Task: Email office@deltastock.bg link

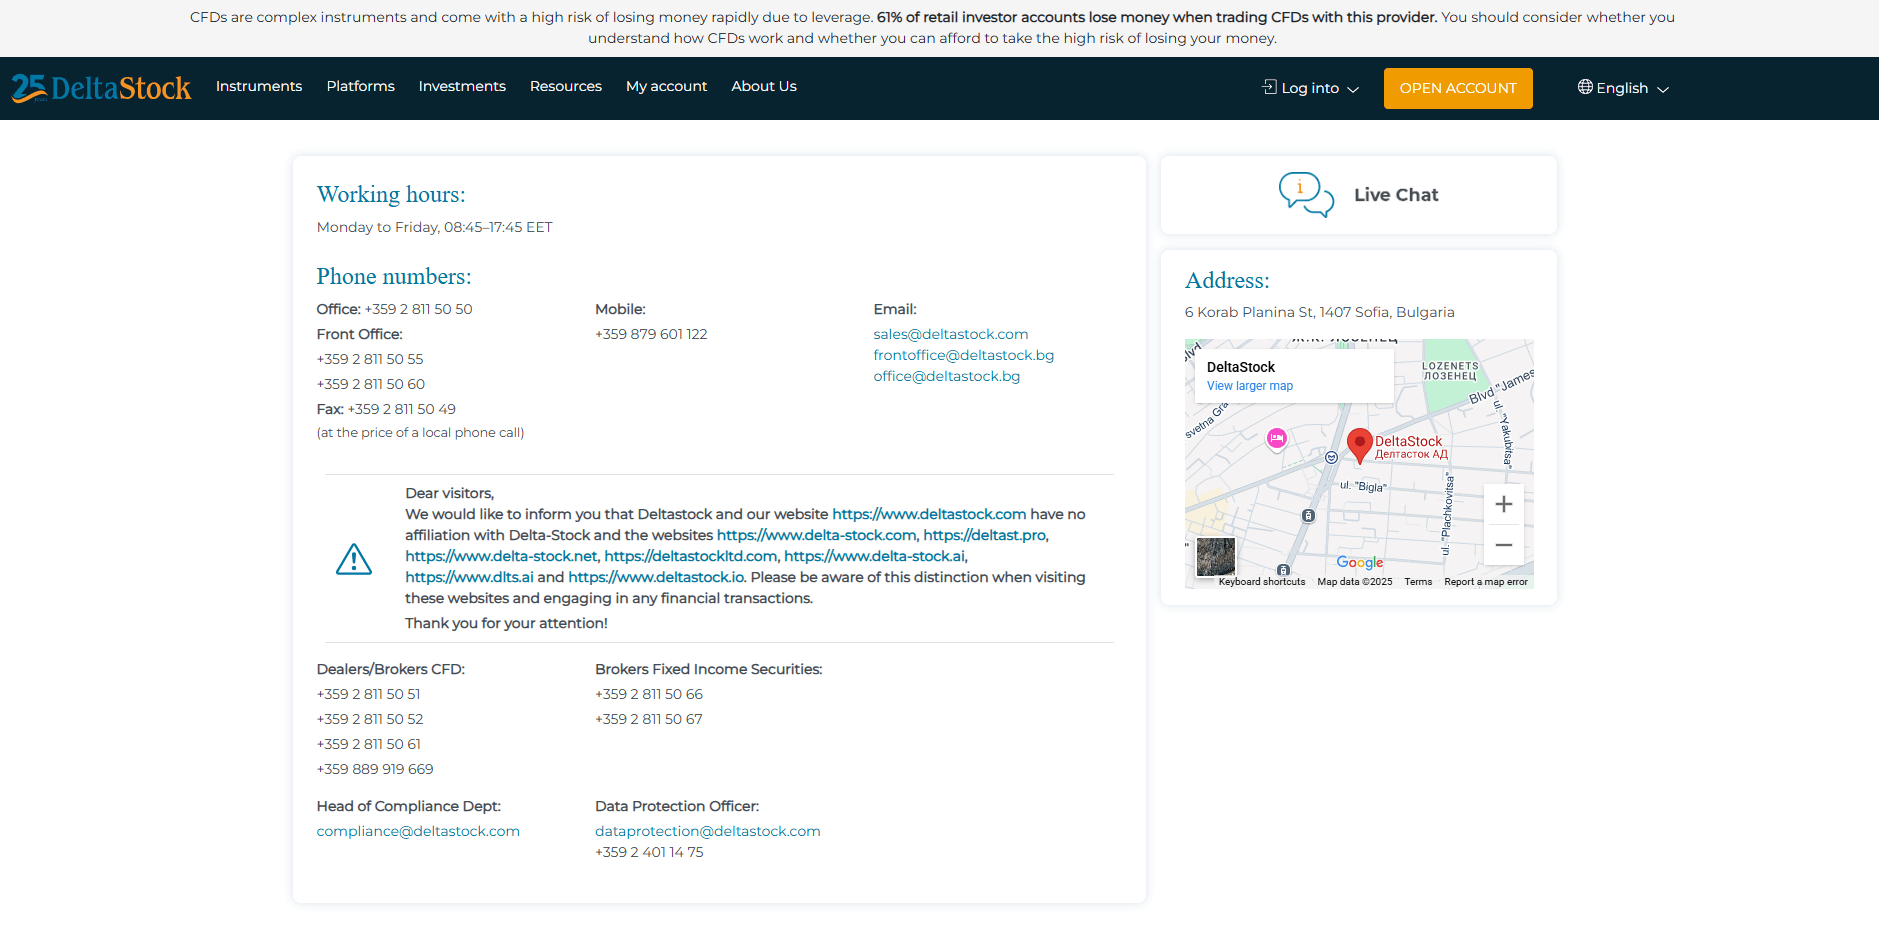Action: [x=947, y=376]
